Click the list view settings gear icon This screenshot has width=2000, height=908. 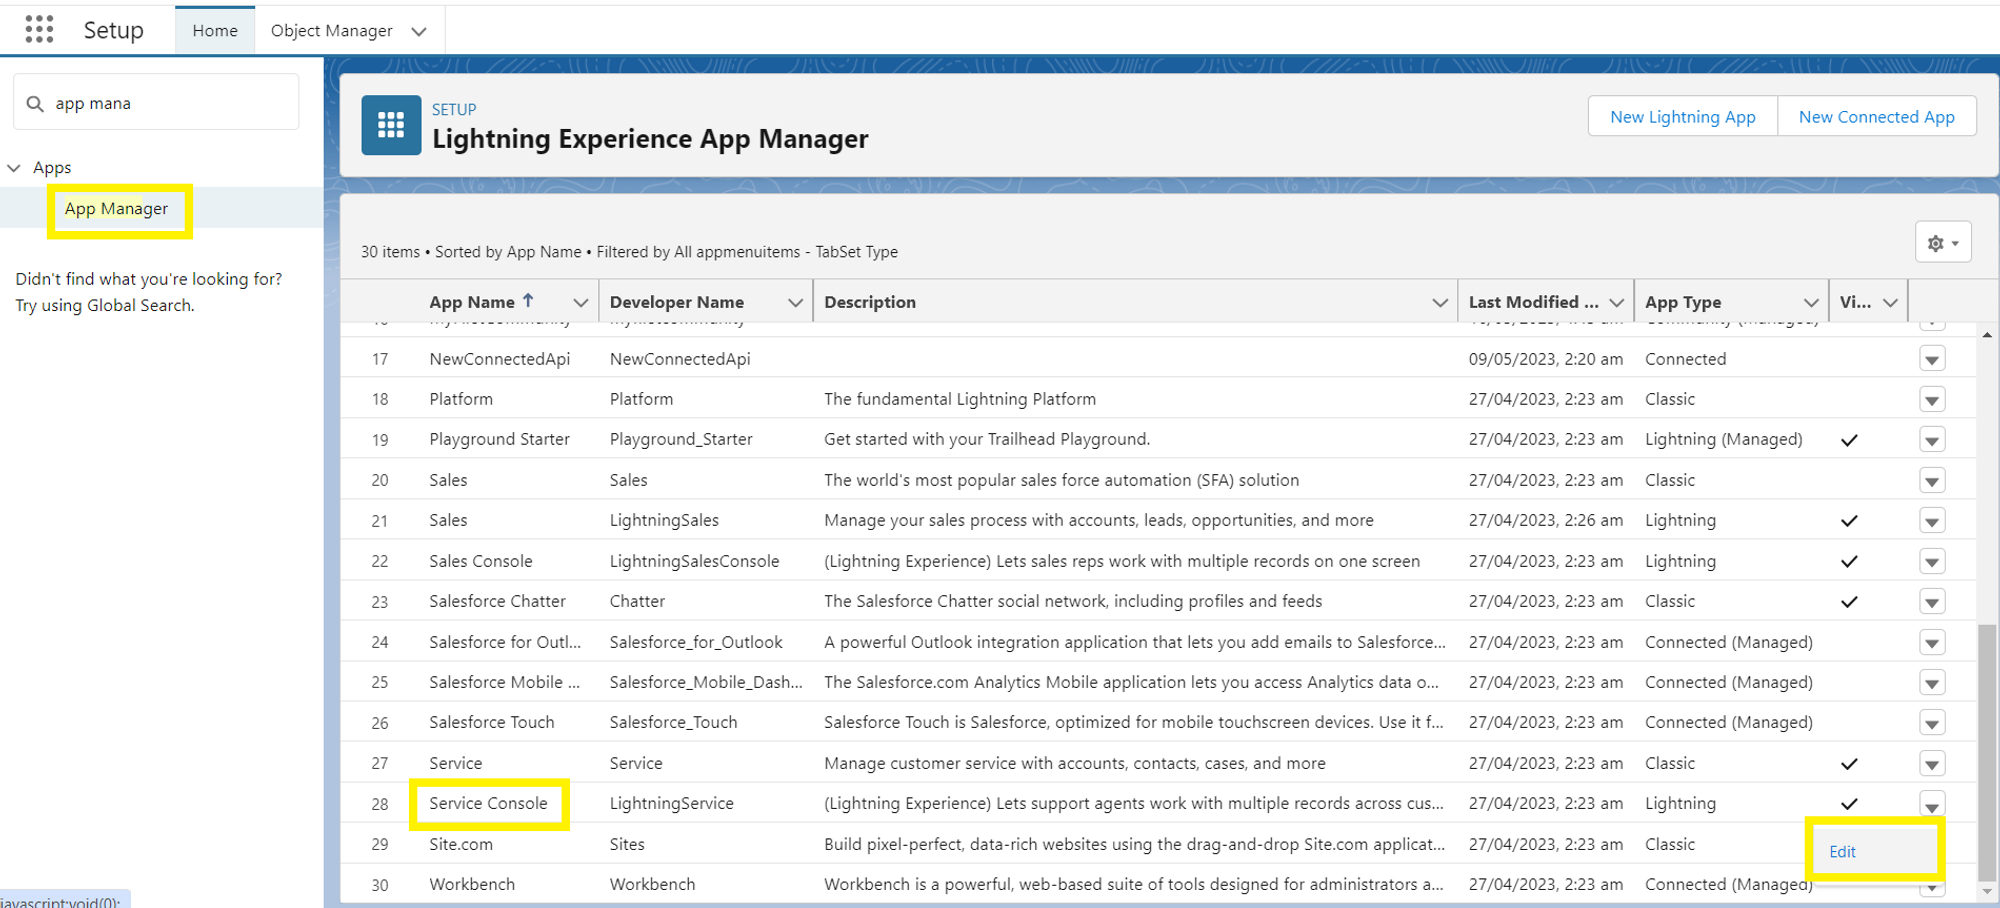click(1943, 243)
